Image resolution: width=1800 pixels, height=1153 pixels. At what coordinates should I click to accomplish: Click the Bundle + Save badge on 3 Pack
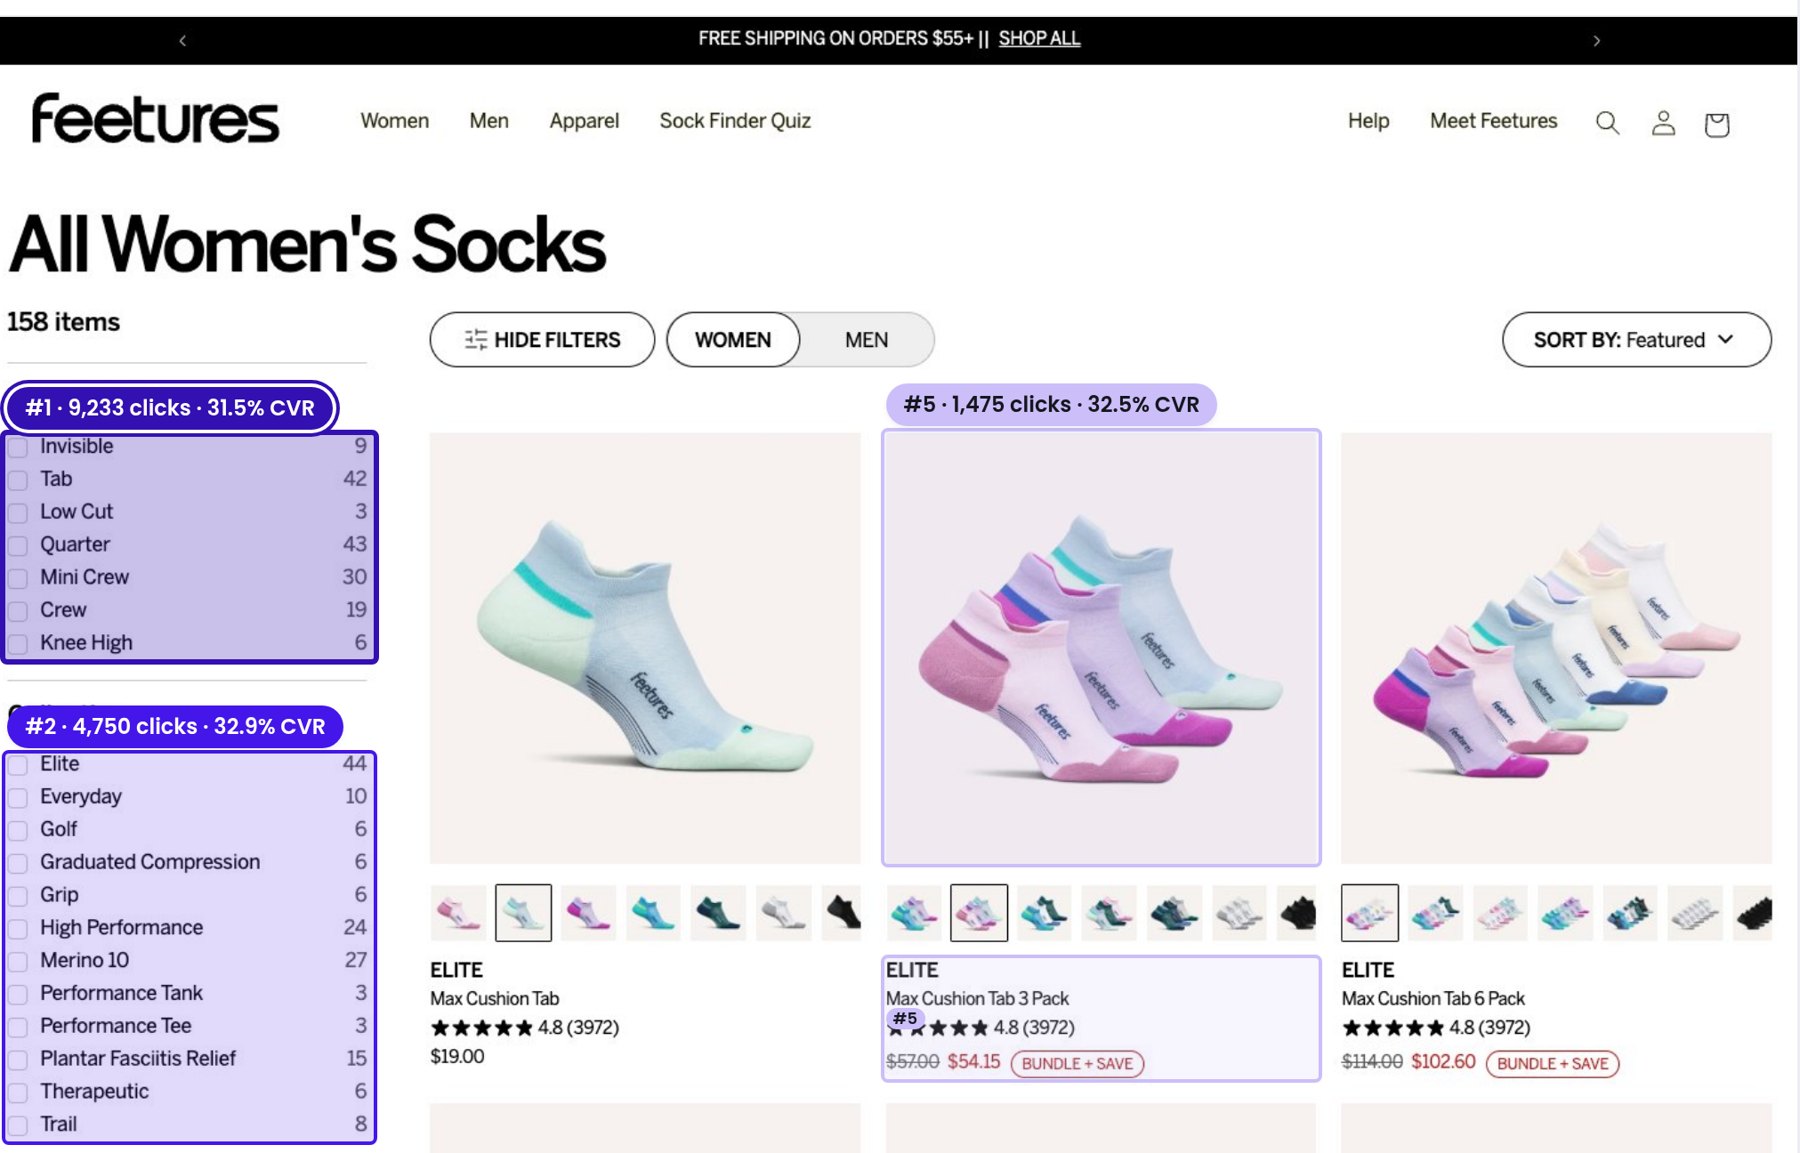coord(1077,1063)
